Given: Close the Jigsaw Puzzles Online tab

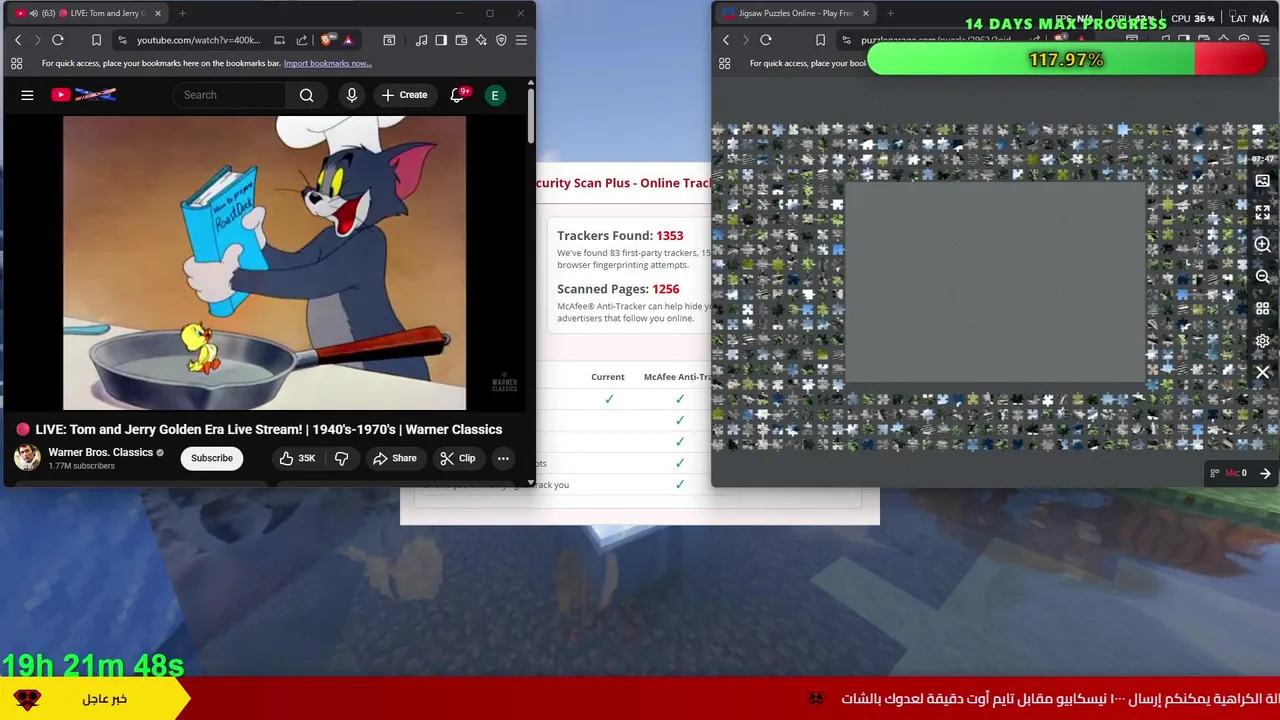Looking at the screenshot, I should (x=865, y=13).
